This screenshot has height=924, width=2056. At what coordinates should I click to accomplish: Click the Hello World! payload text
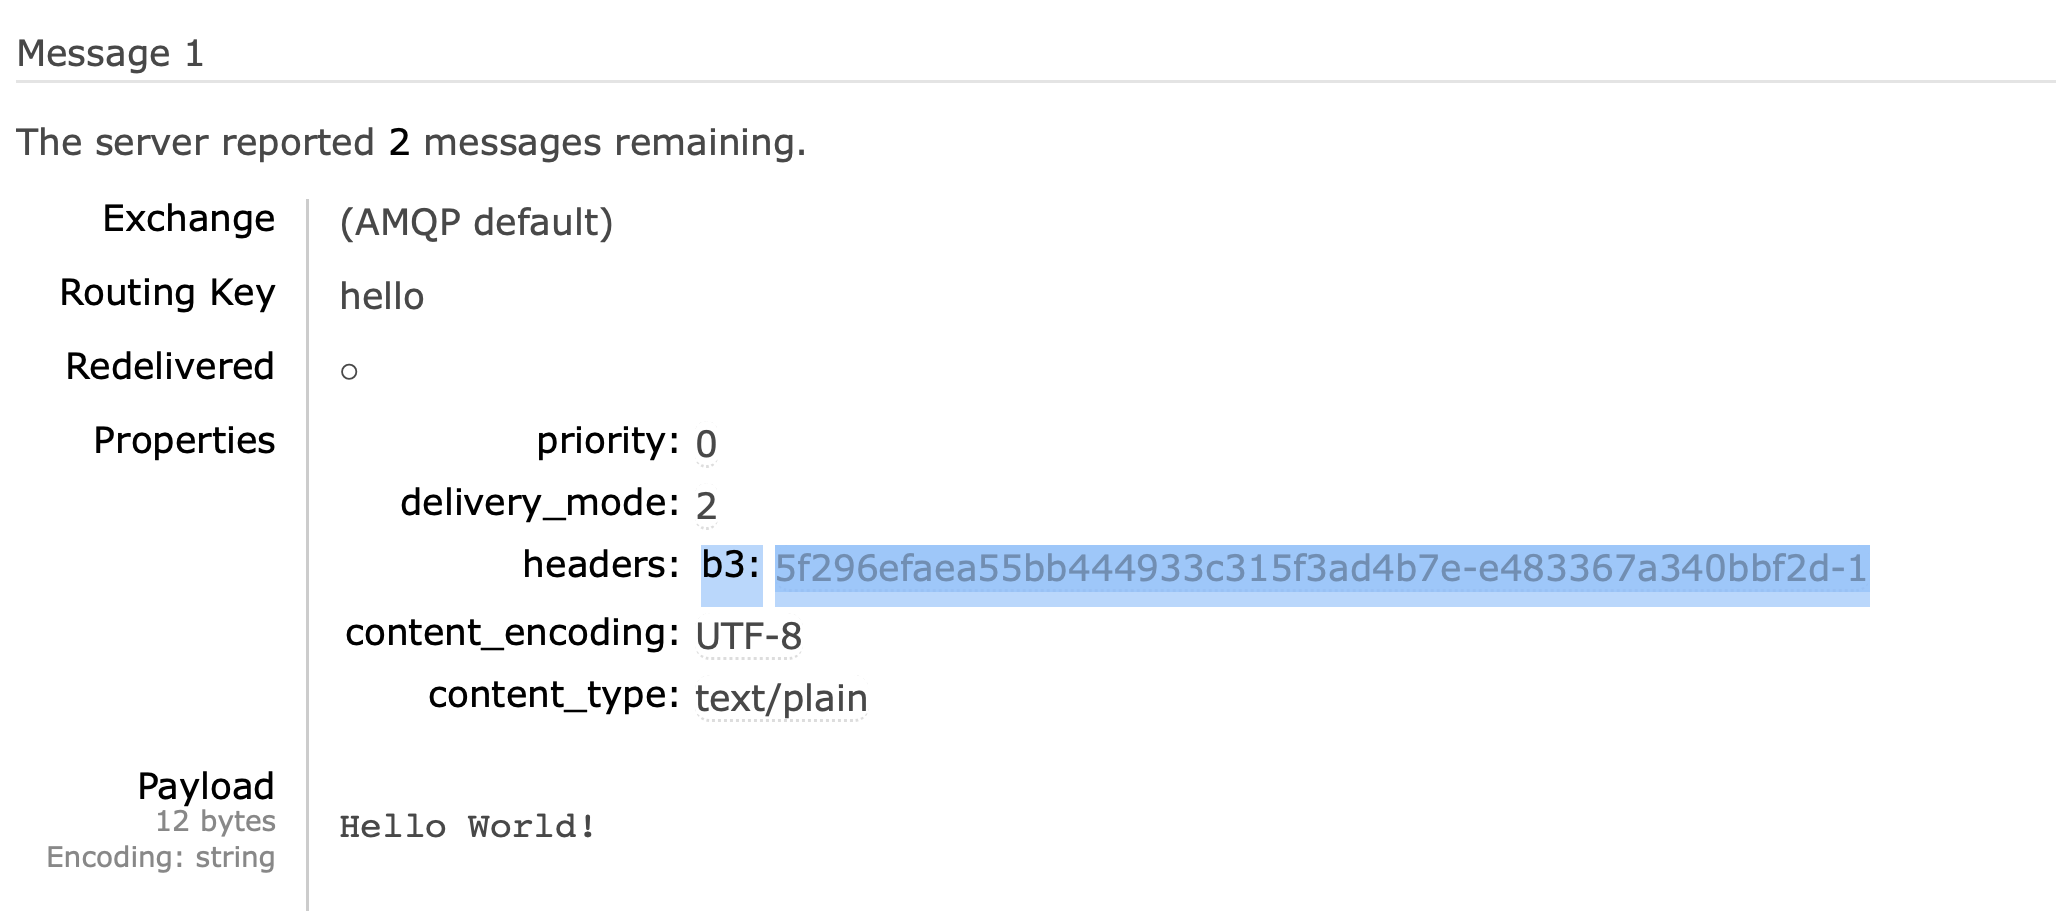pos(467,826)
